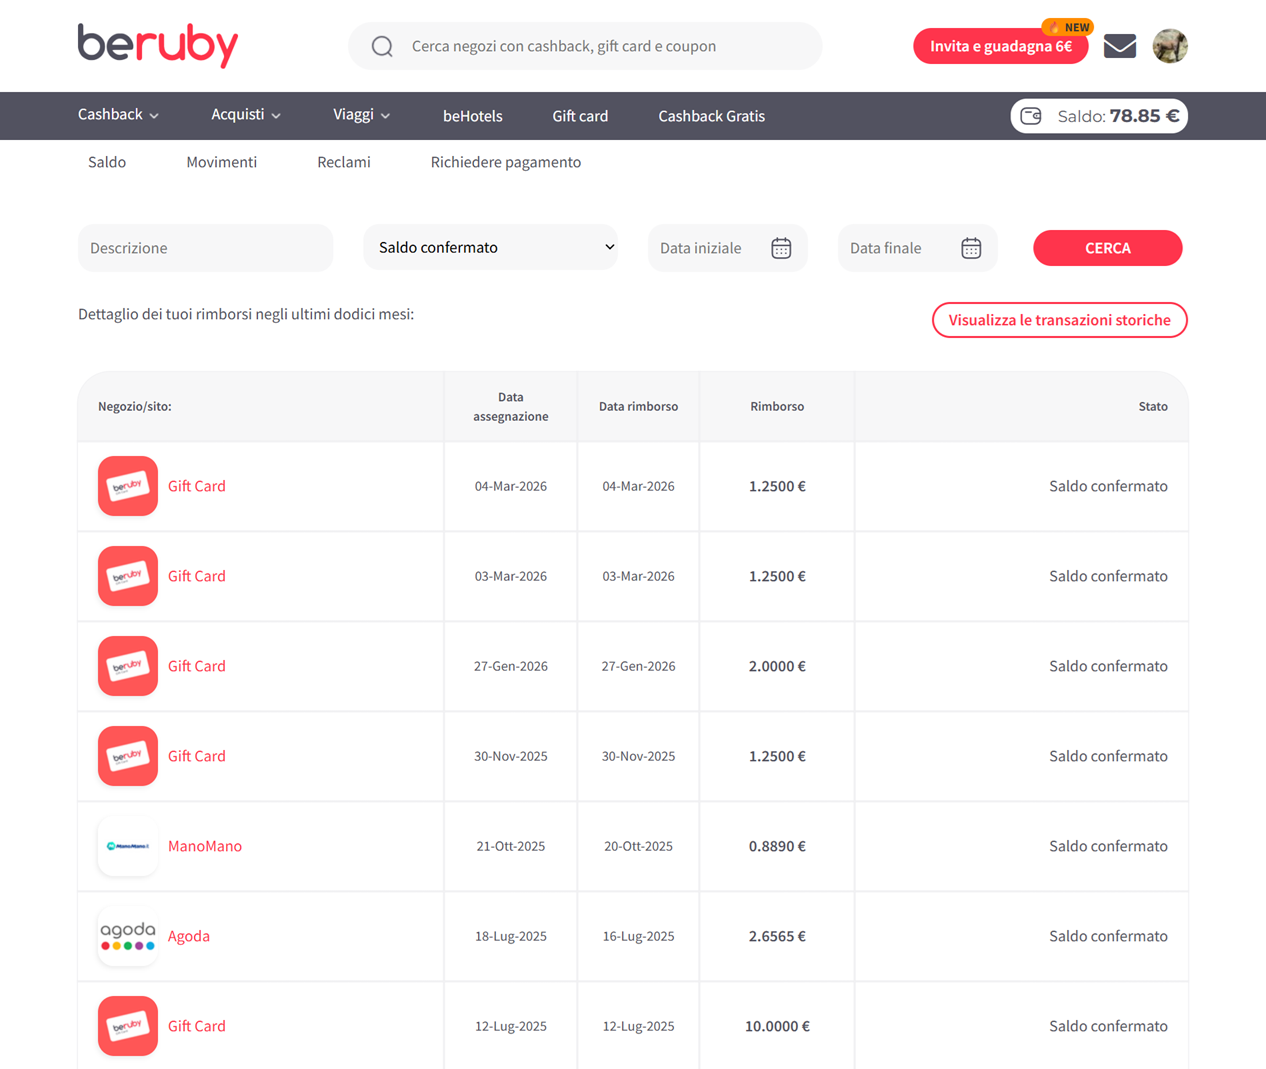Focus the Data iniziale date field
The width and height of the screenshot is (1266, 1069).
tap(728, 248)
